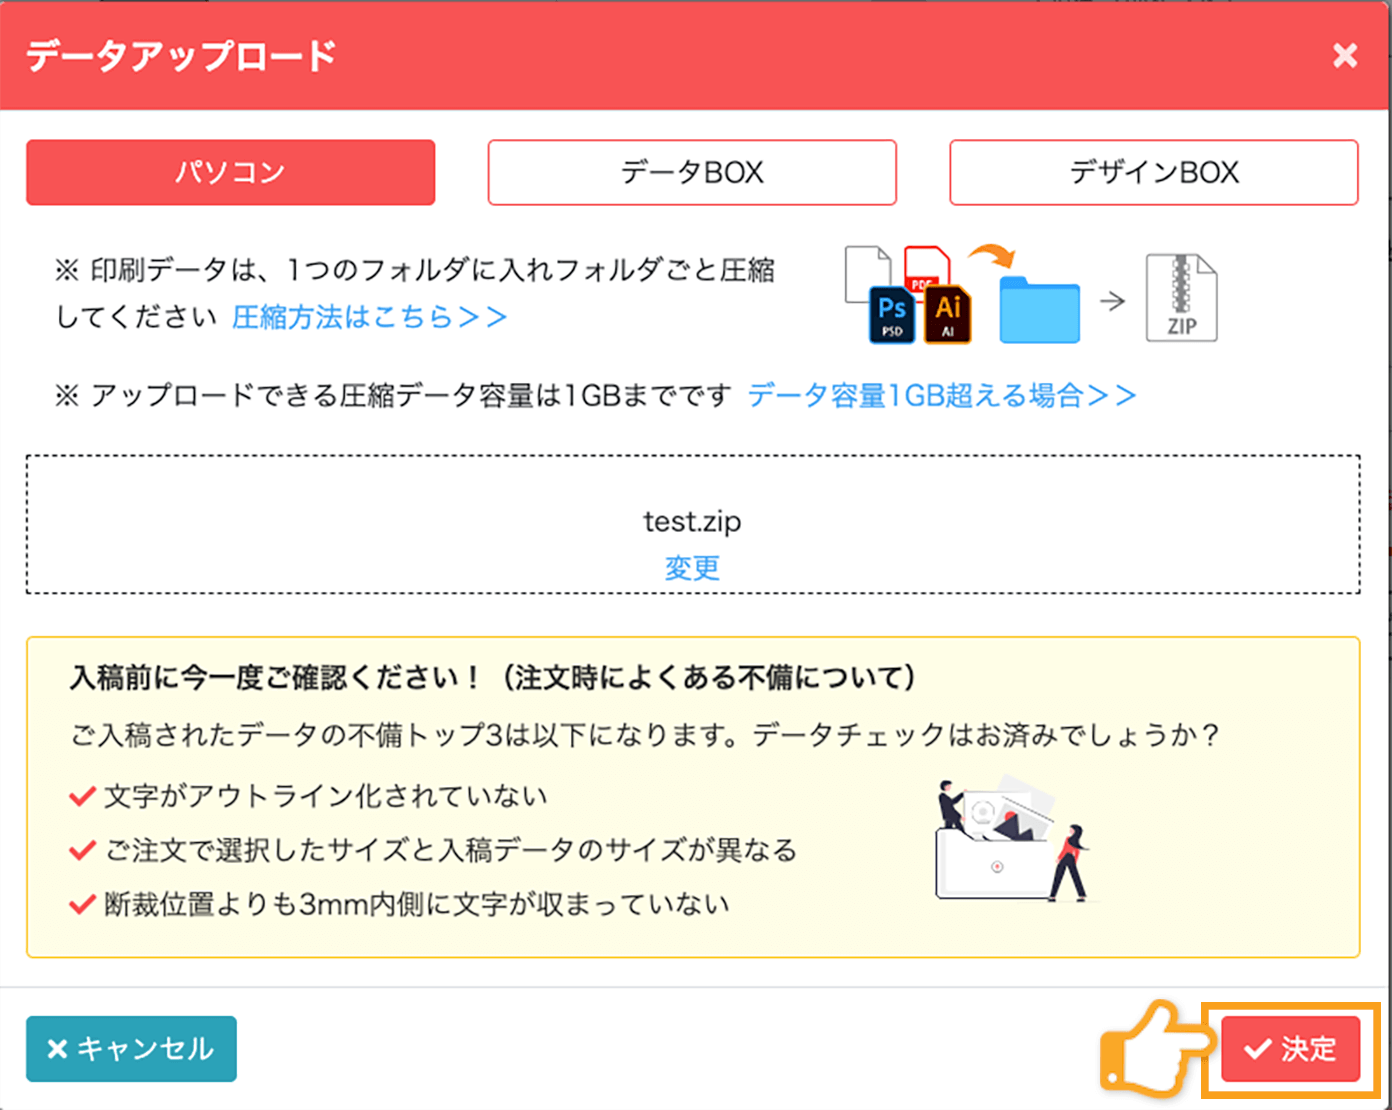The width and height of the screenshot is (1392, 1110).
Task: Click 変更 to change the uploaded file
Action: pos(691,568)
